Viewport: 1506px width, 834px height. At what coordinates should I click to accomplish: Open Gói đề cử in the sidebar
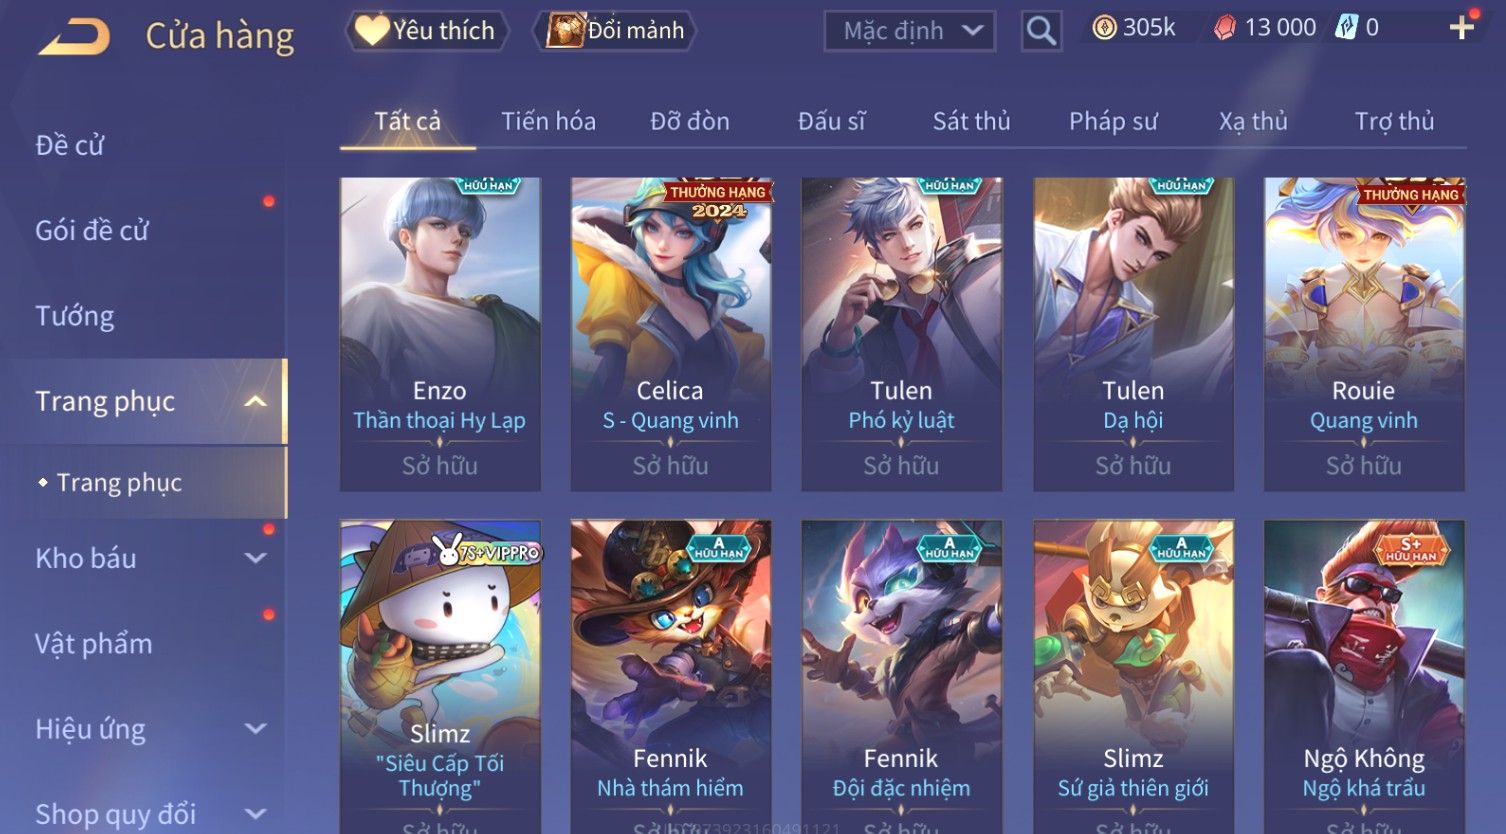(x=91, y=231)
